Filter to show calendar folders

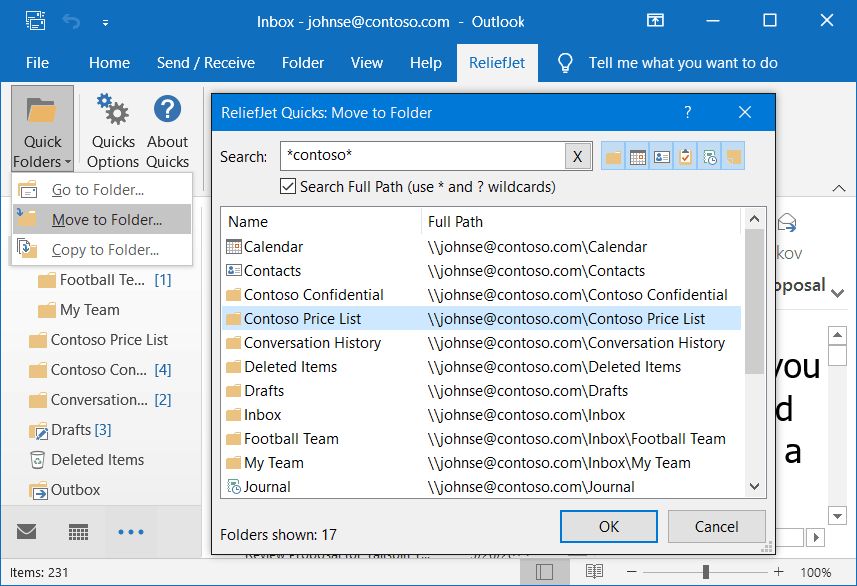pos(638,155)
